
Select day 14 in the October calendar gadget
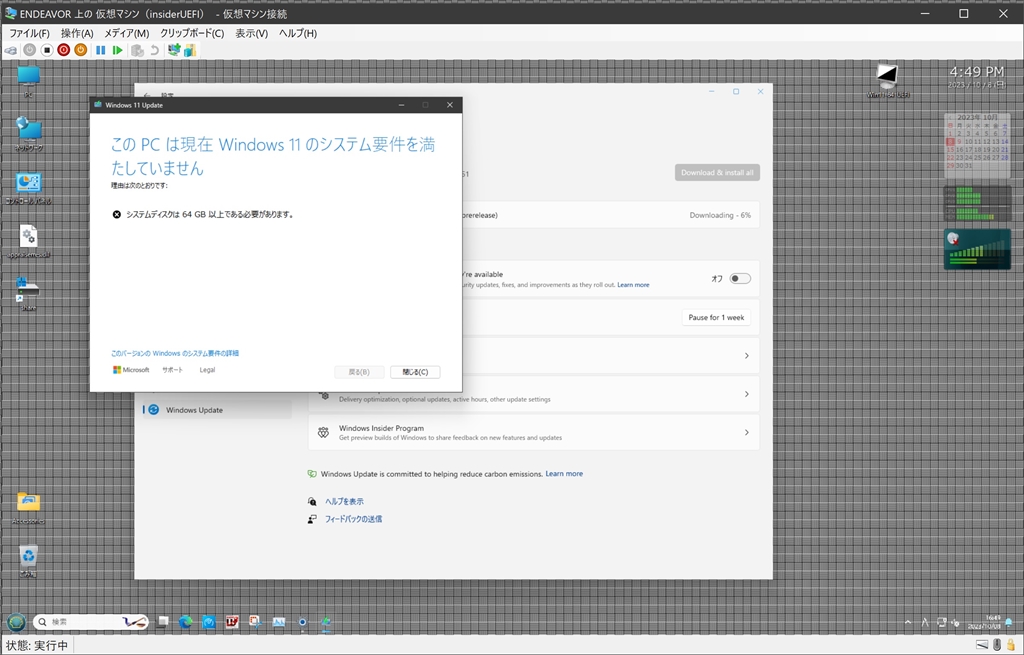(x=1004, y=142)
